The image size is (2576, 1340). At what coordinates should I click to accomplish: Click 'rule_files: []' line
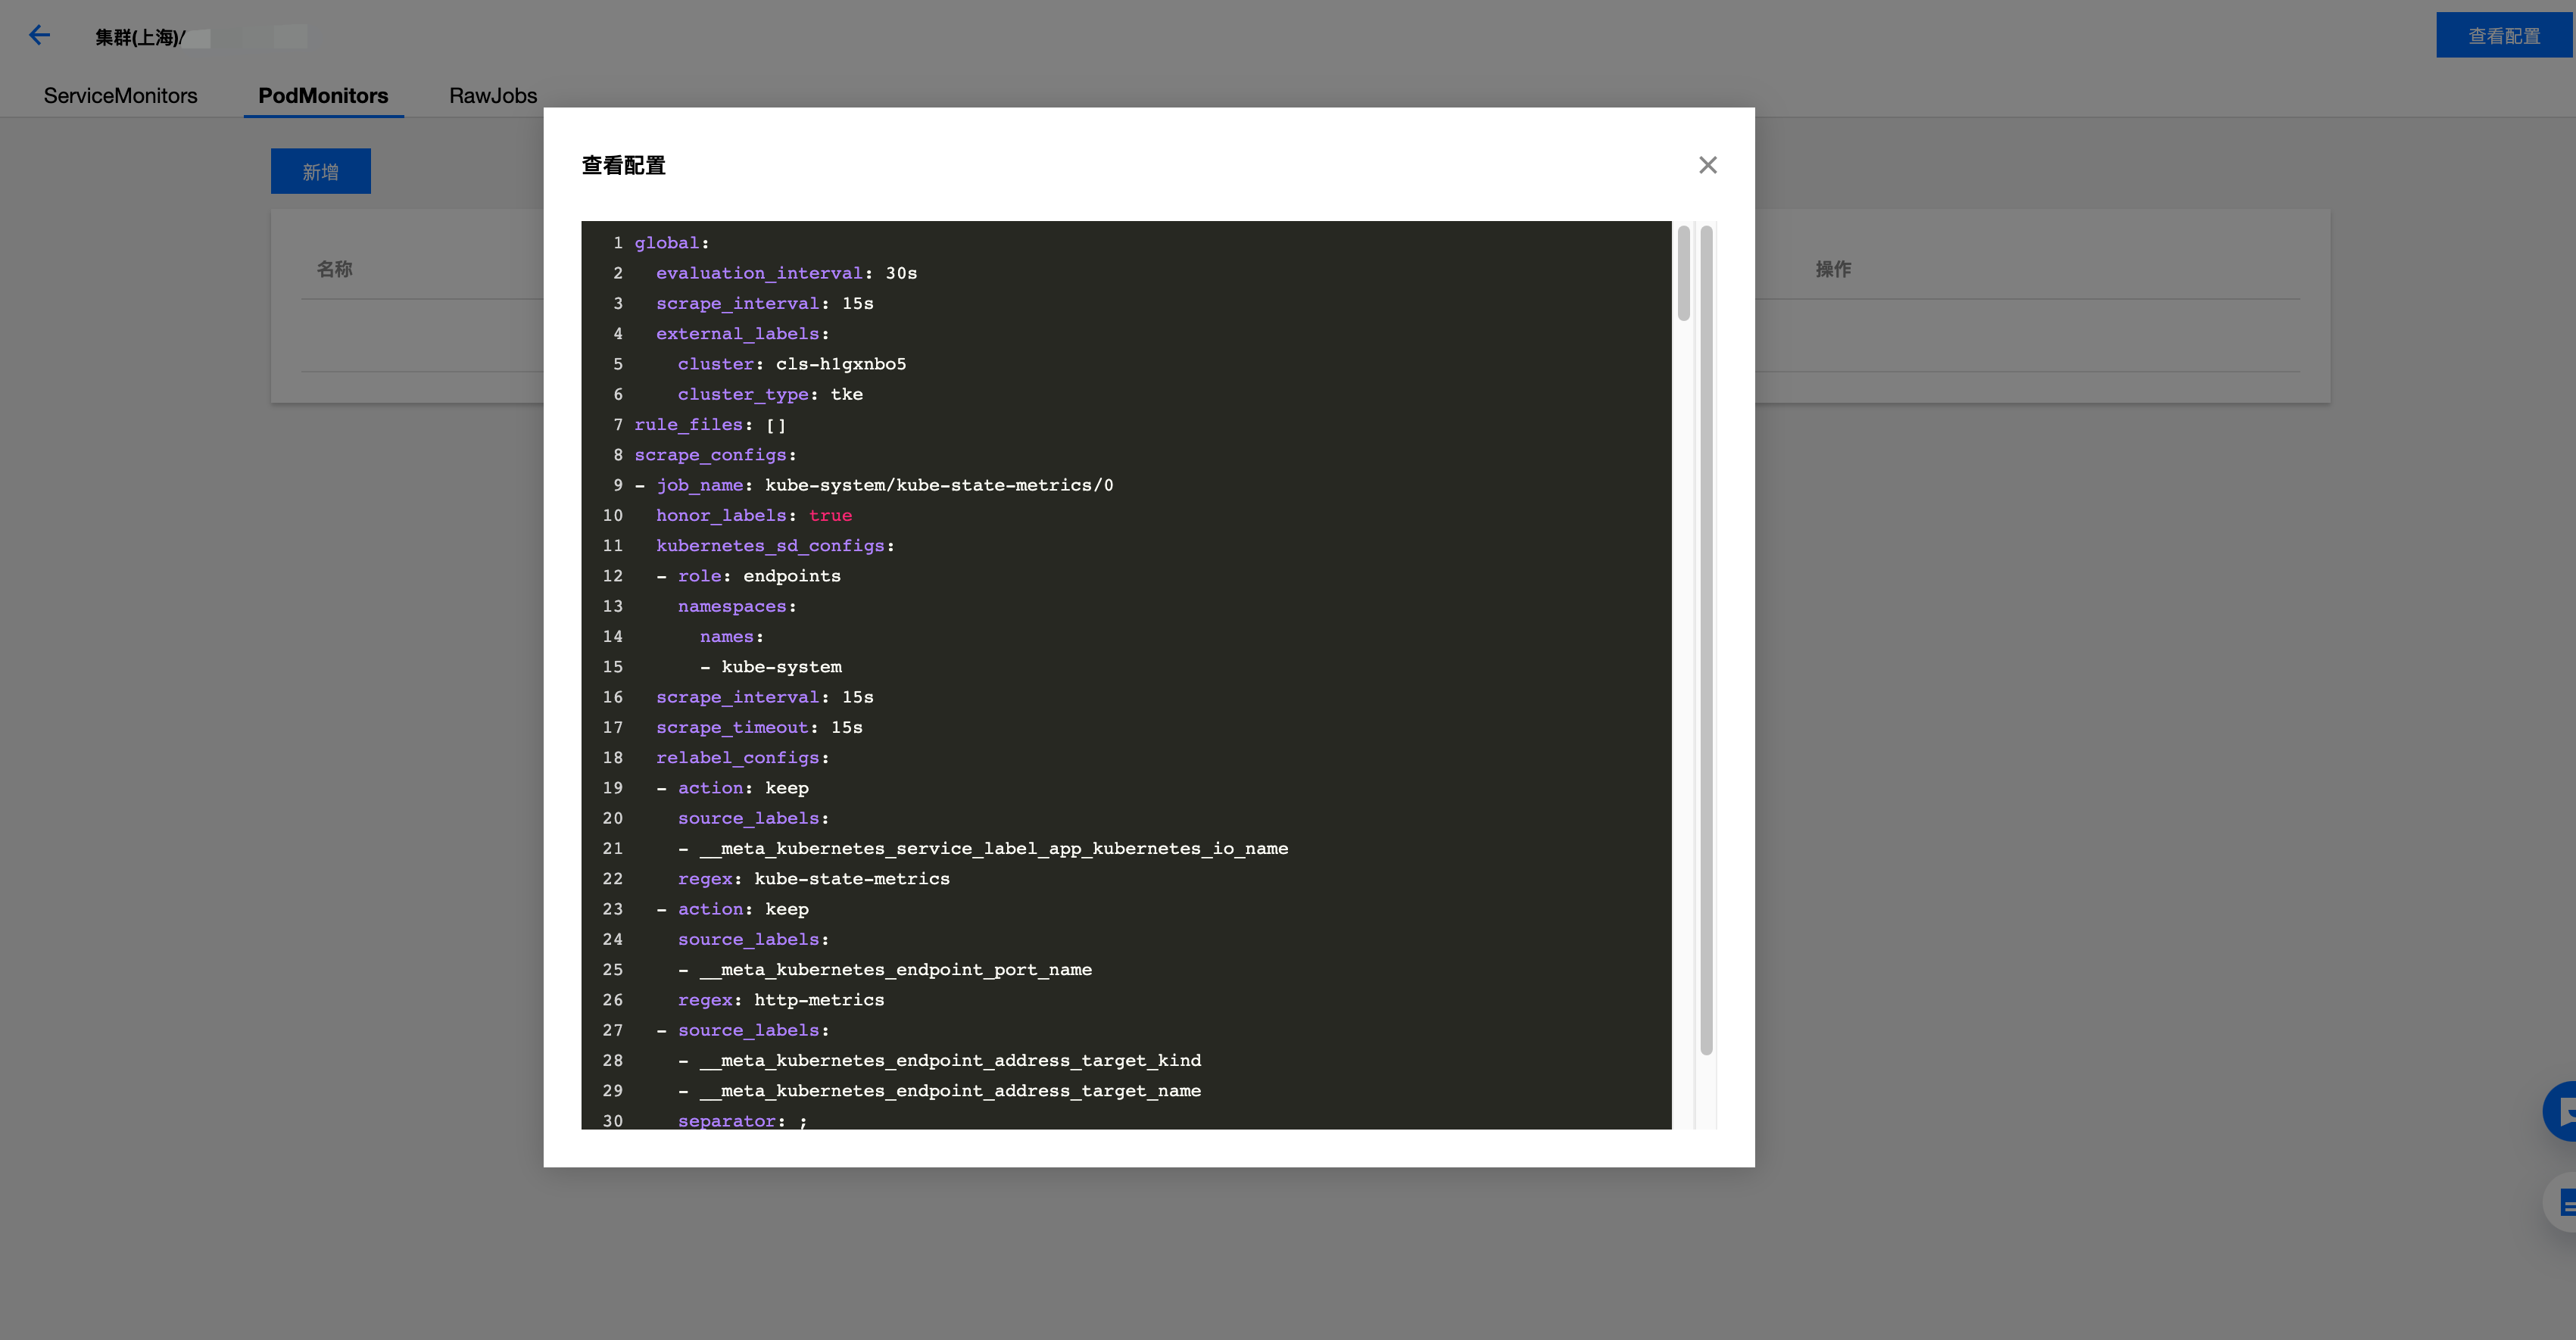tap(710, 425)
